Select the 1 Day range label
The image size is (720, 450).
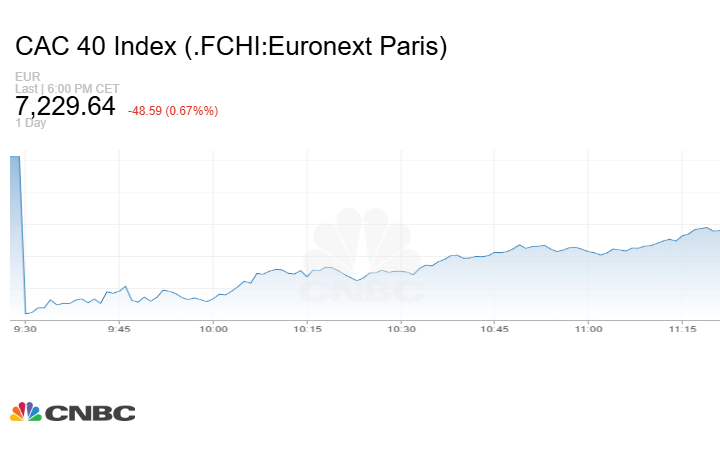coord(31,123)
